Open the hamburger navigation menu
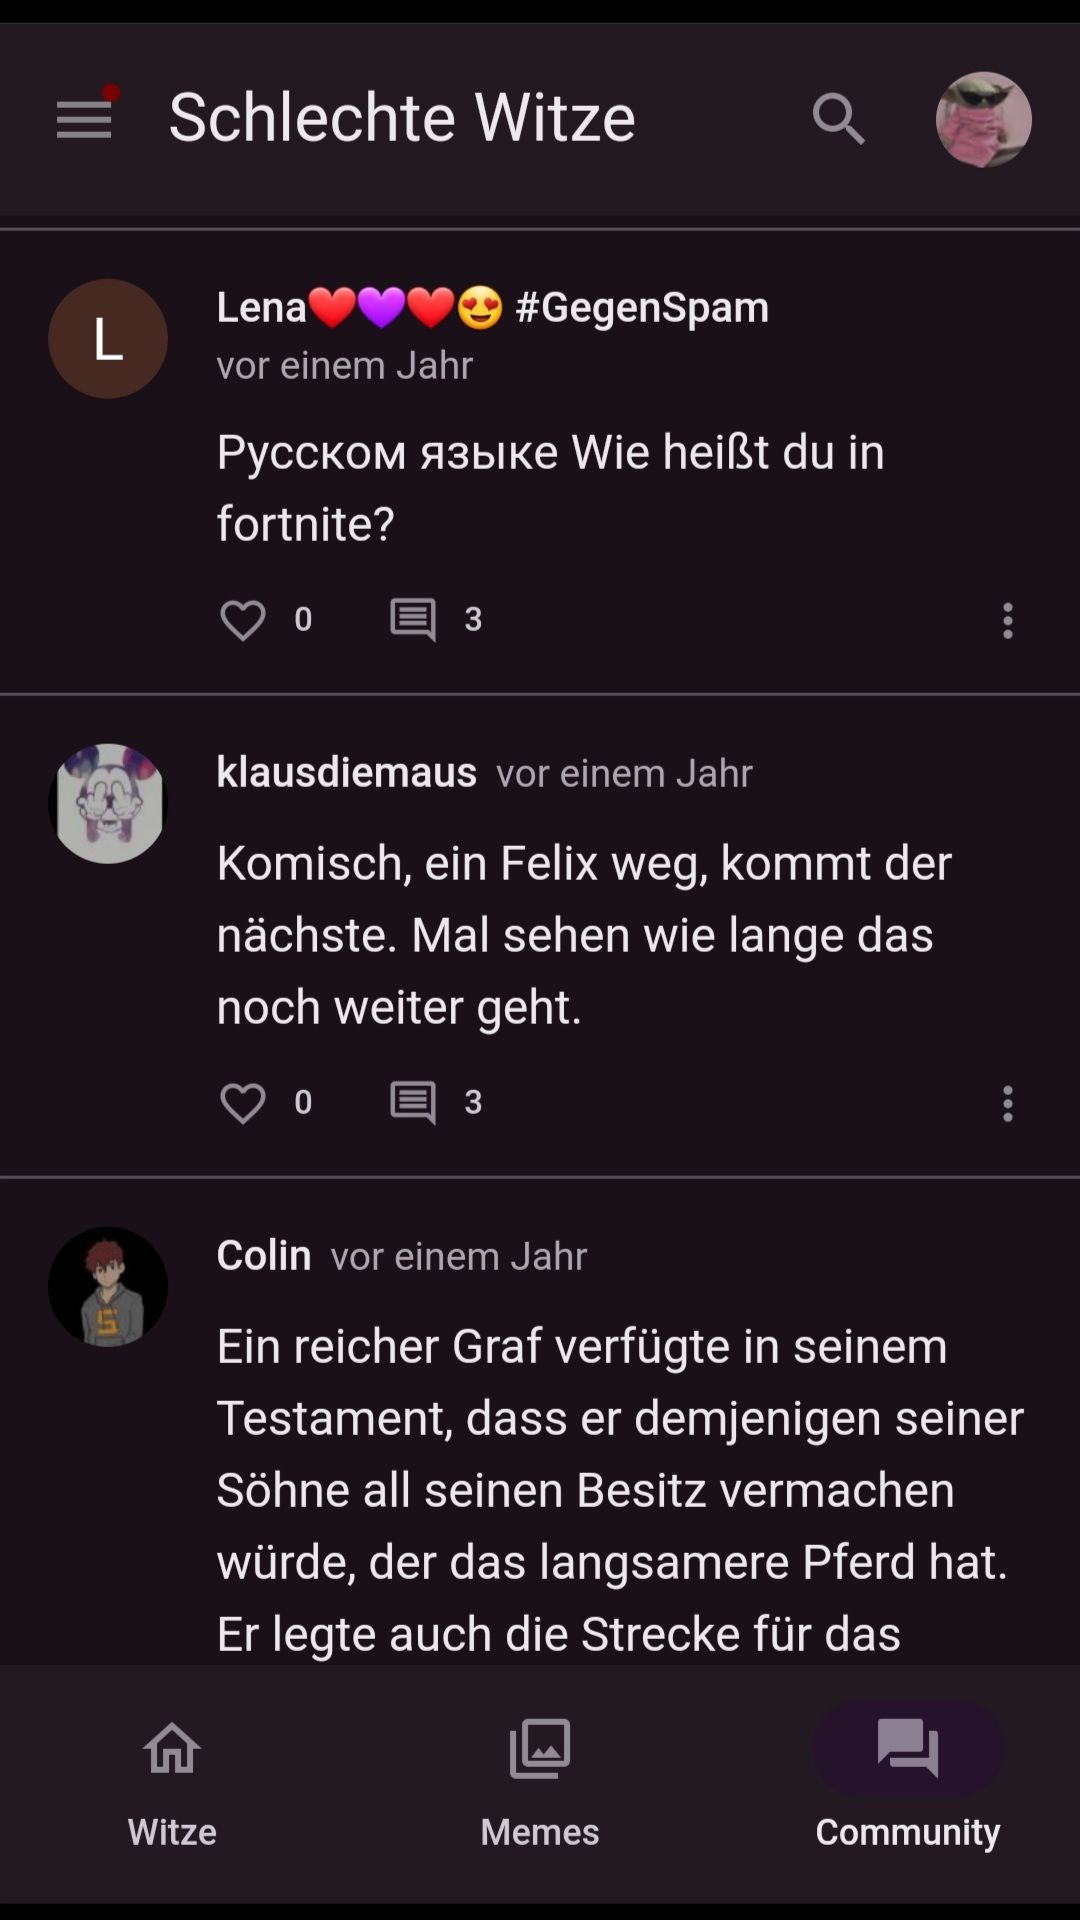The height and width of the screenshot is (1920, 1080). (x=84, y=119)
